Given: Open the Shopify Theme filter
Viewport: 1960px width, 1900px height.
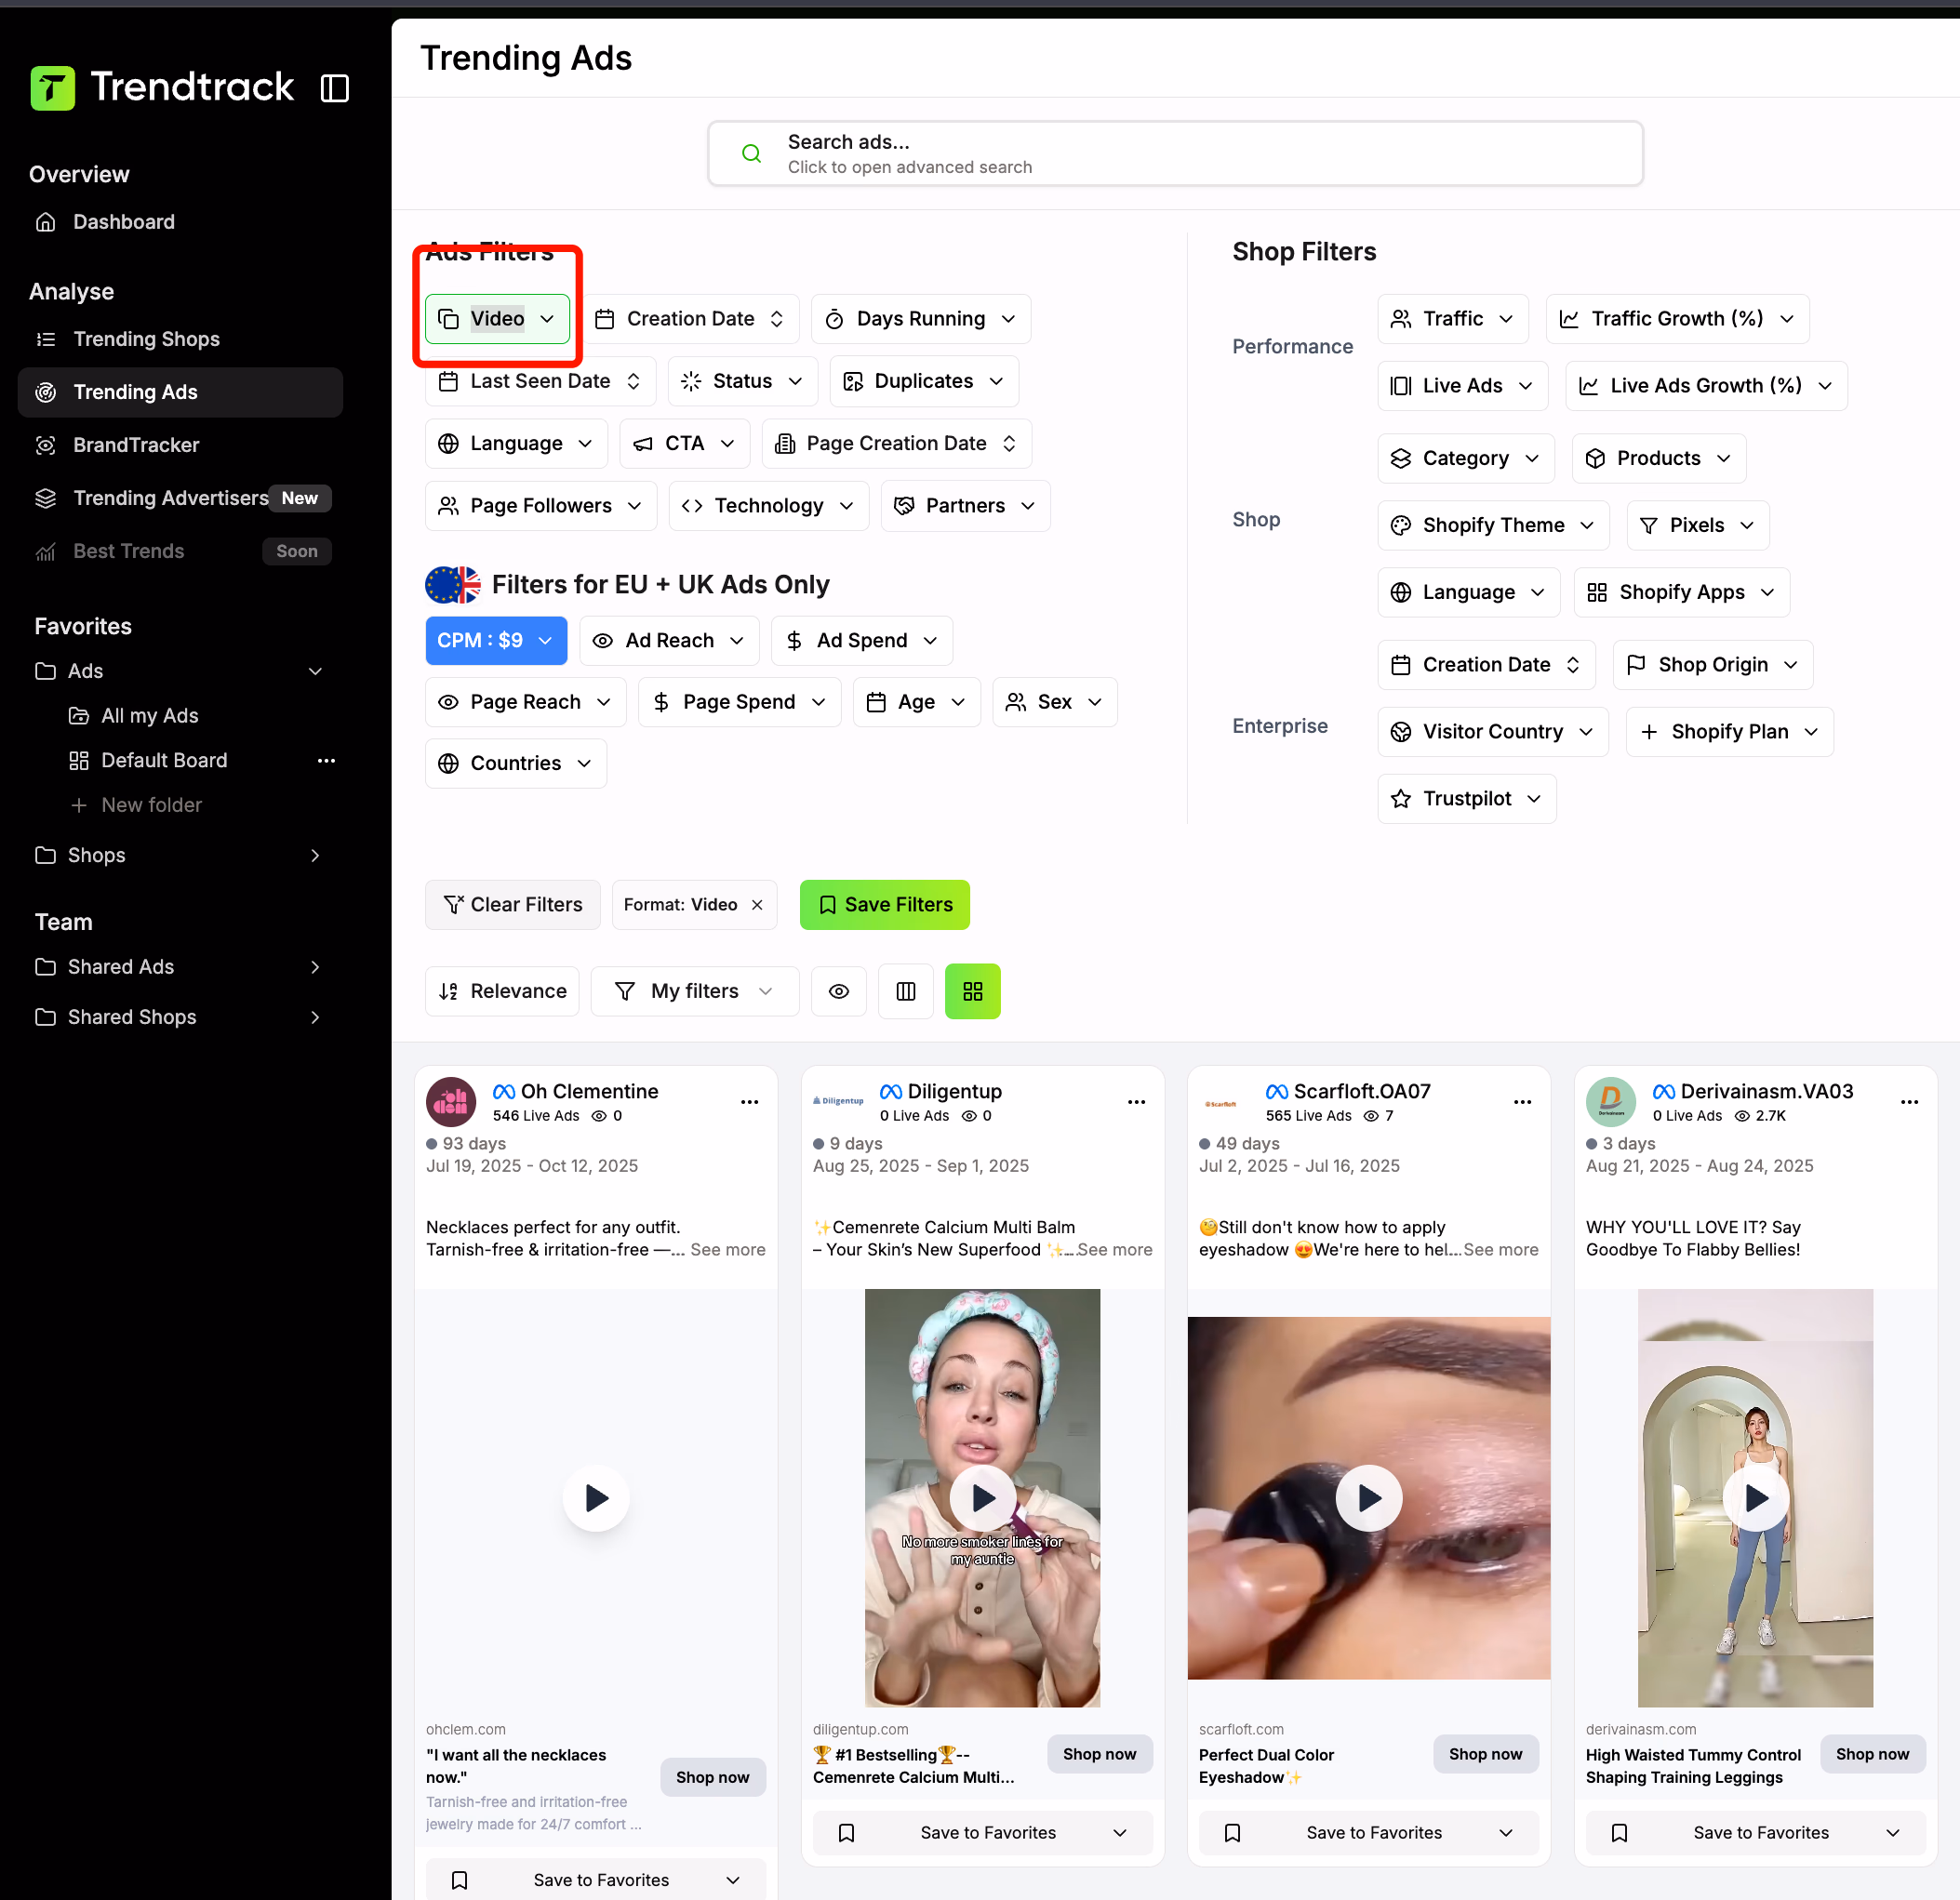Looking at the screenshot, I should 1491,525.
